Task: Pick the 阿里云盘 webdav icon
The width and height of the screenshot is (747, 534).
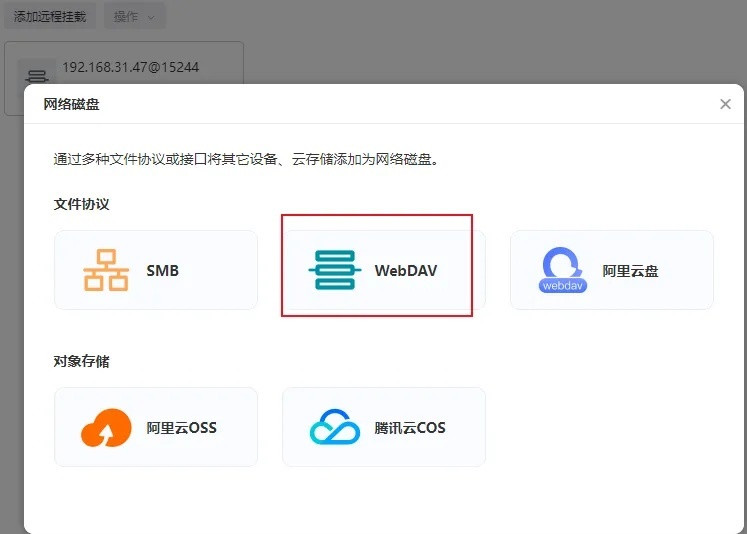Action: 563,270
